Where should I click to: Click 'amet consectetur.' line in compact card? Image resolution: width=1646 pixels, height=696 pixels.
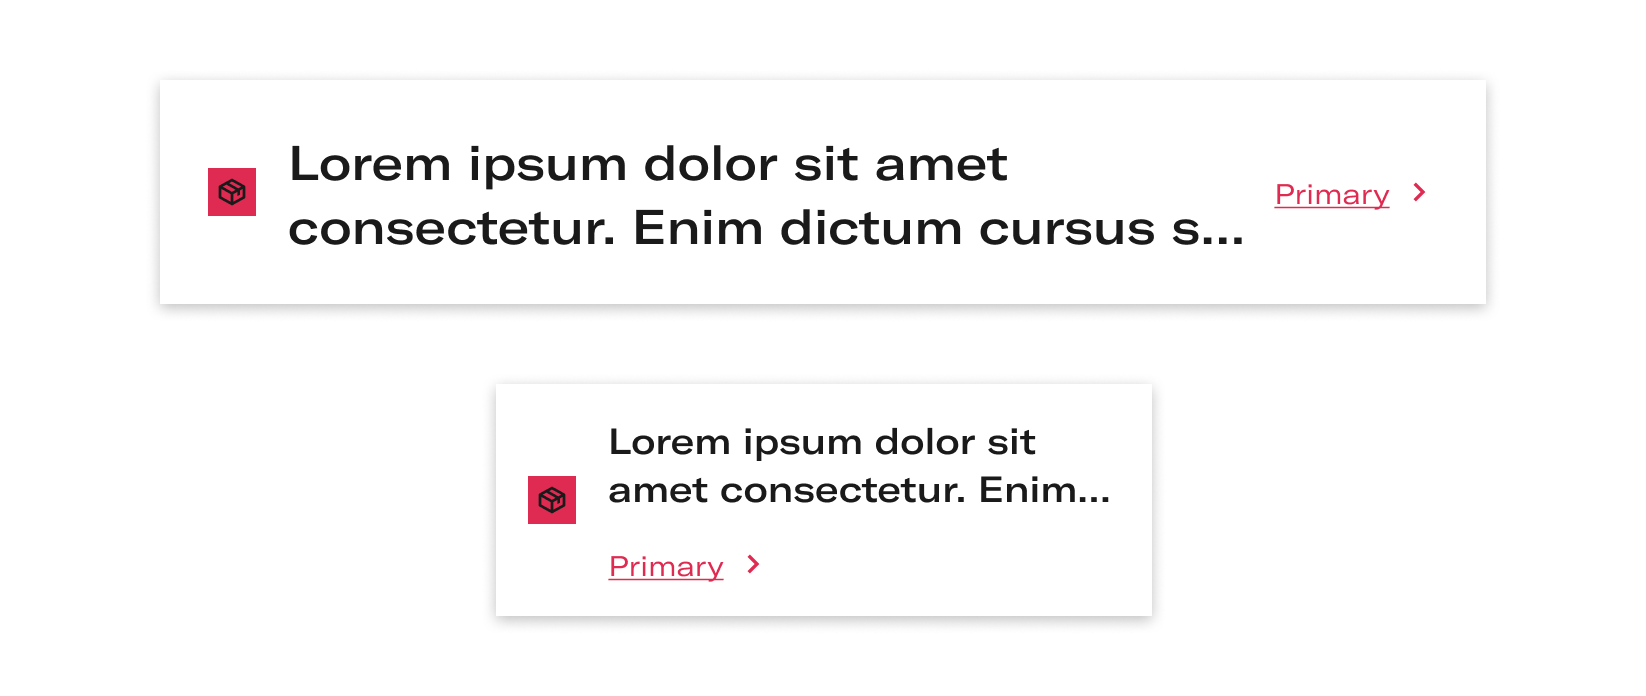point(788,490)
